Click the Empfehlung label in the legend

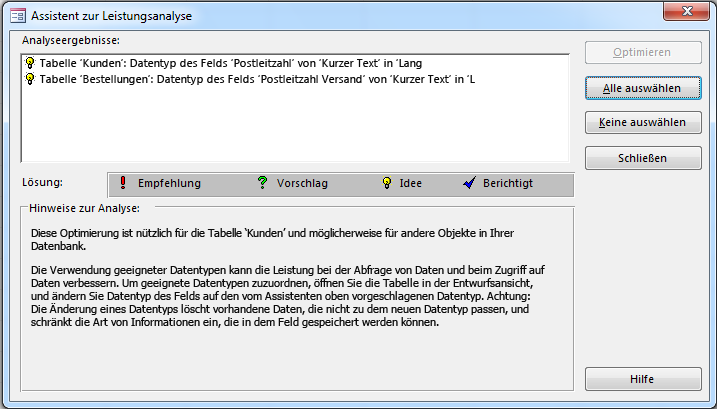click(169, 183)
